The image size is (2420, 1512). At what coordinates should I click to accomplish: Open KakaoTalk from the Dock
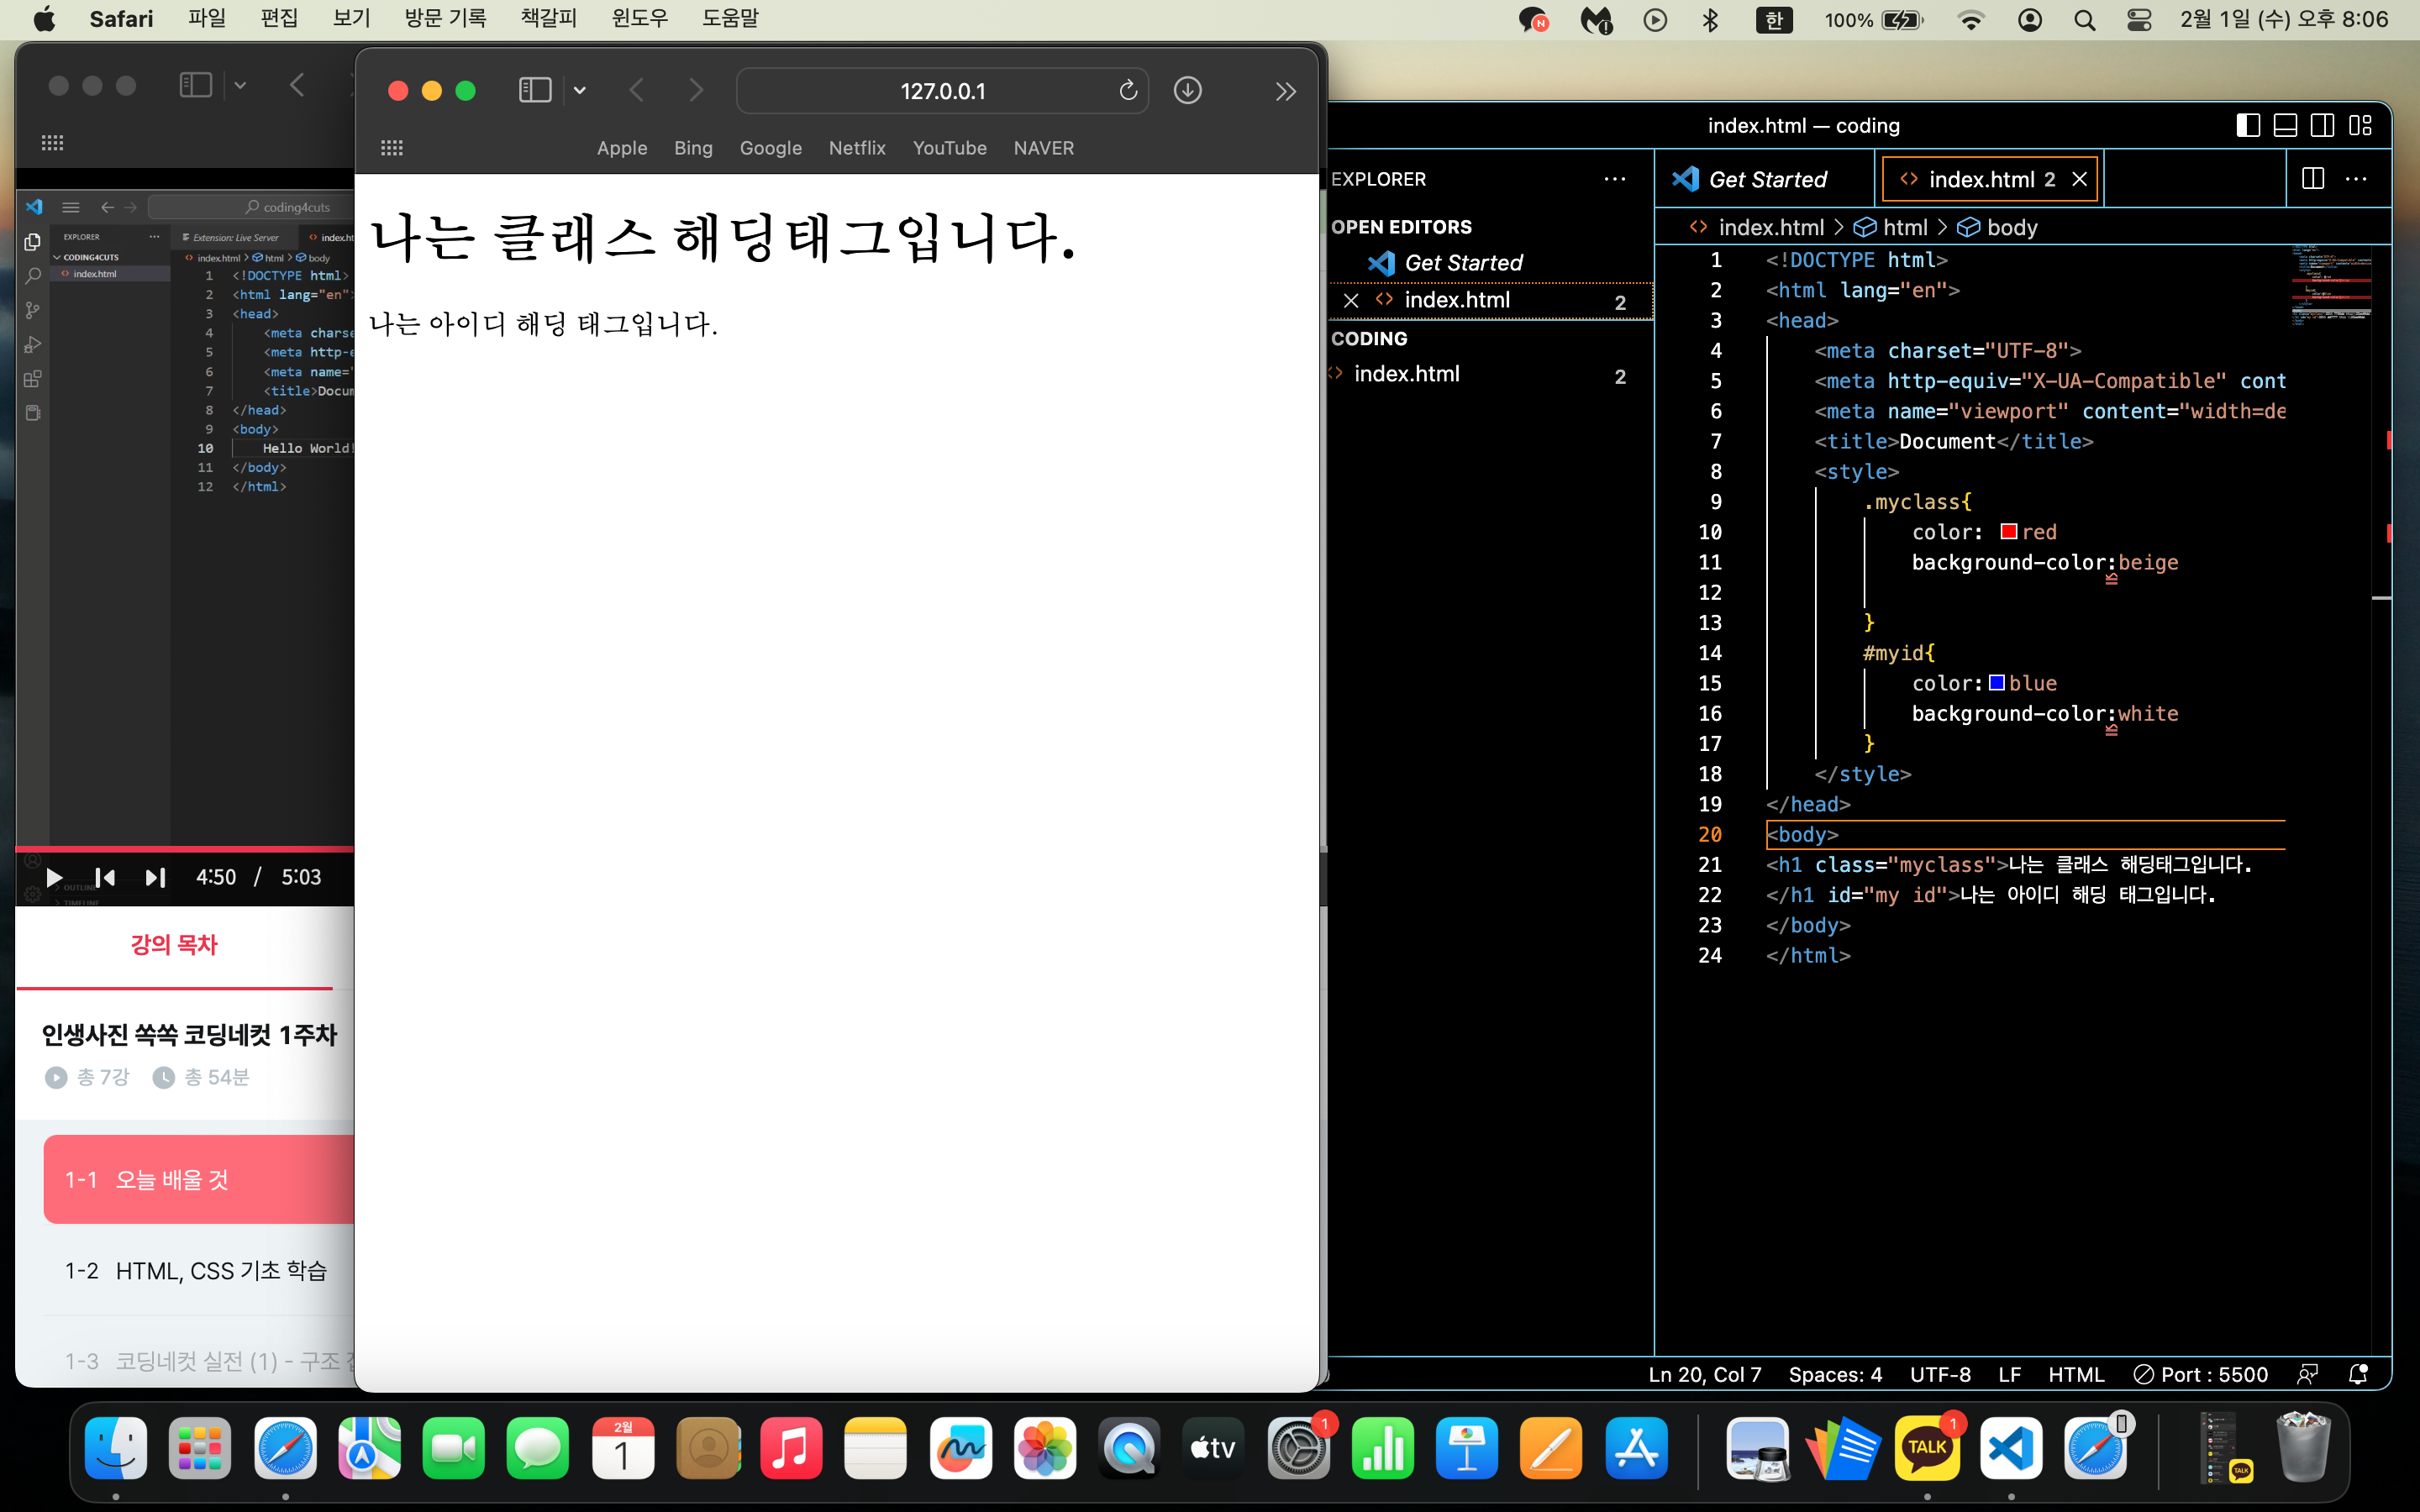(1927, 1447)
